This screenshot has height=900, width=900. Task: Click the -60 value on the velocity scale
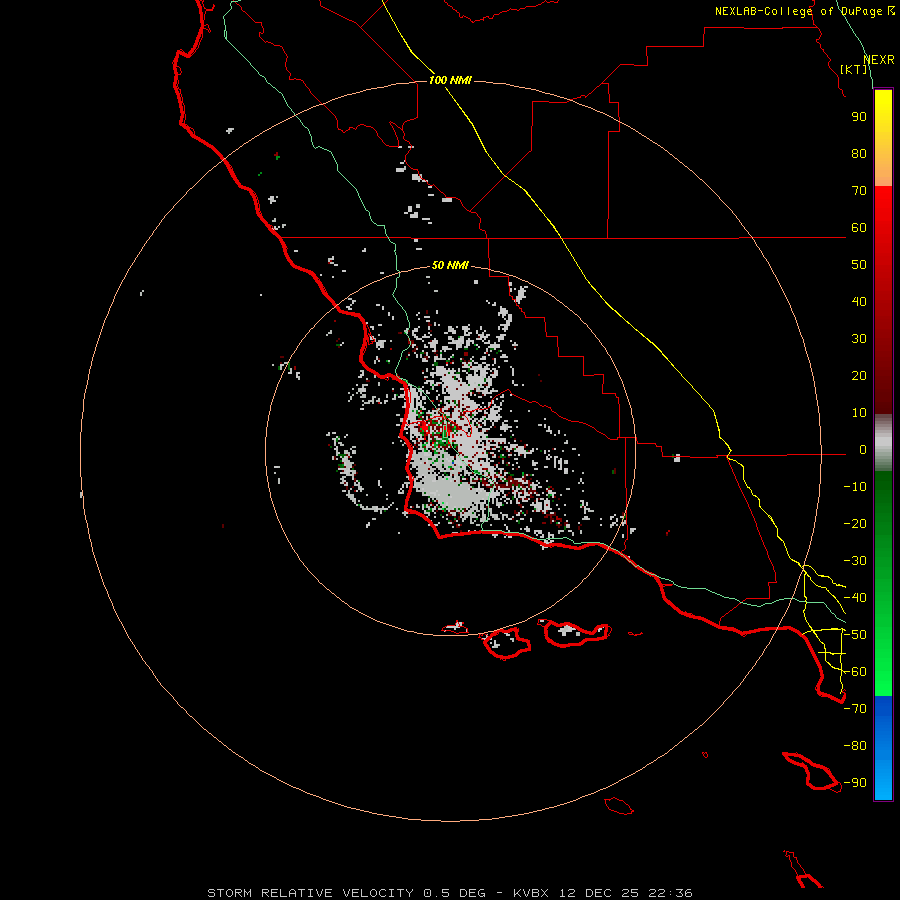tap(855, 672)
